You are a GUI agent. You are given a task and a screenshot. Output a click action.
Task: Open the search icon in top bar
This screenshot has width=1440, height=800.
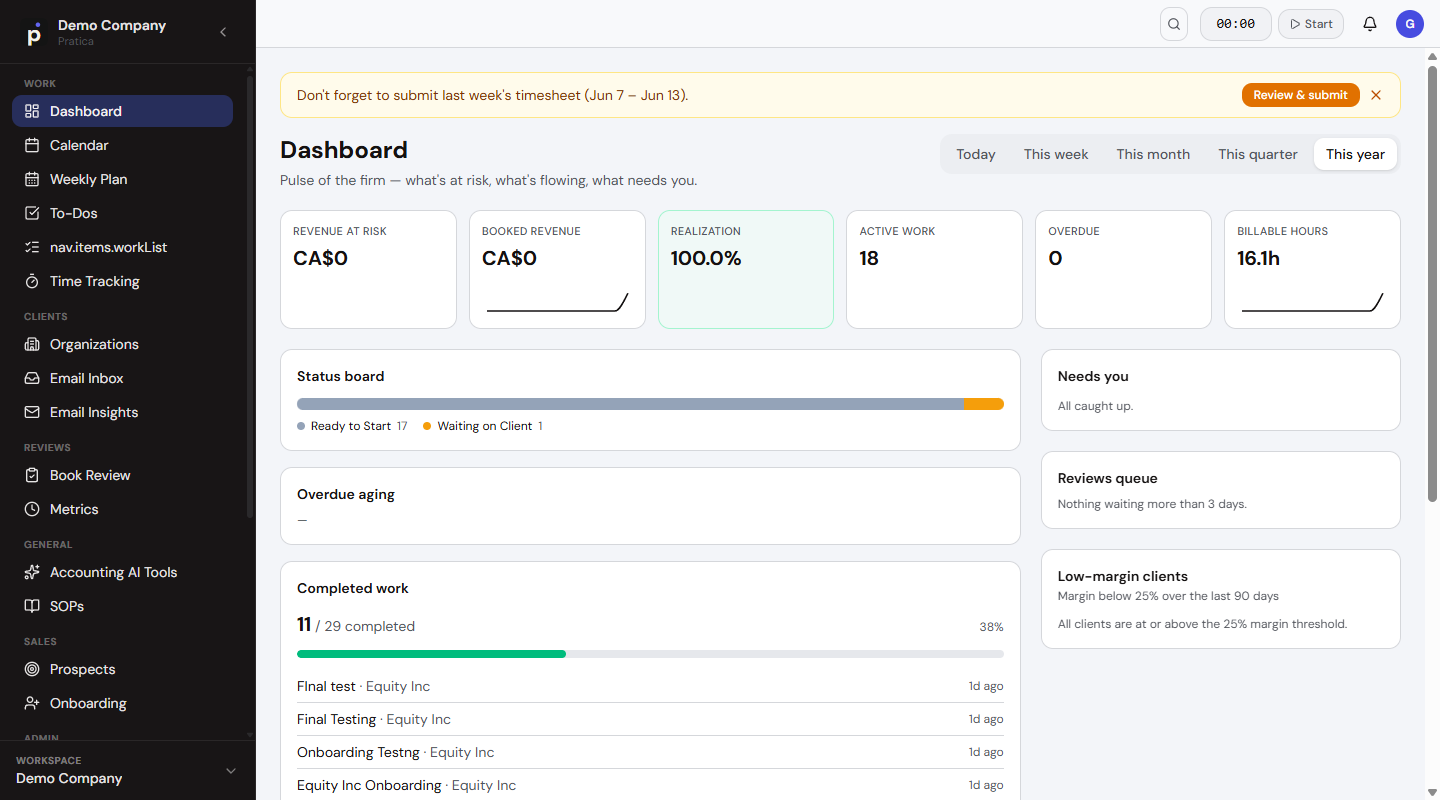coord(1174,24)
